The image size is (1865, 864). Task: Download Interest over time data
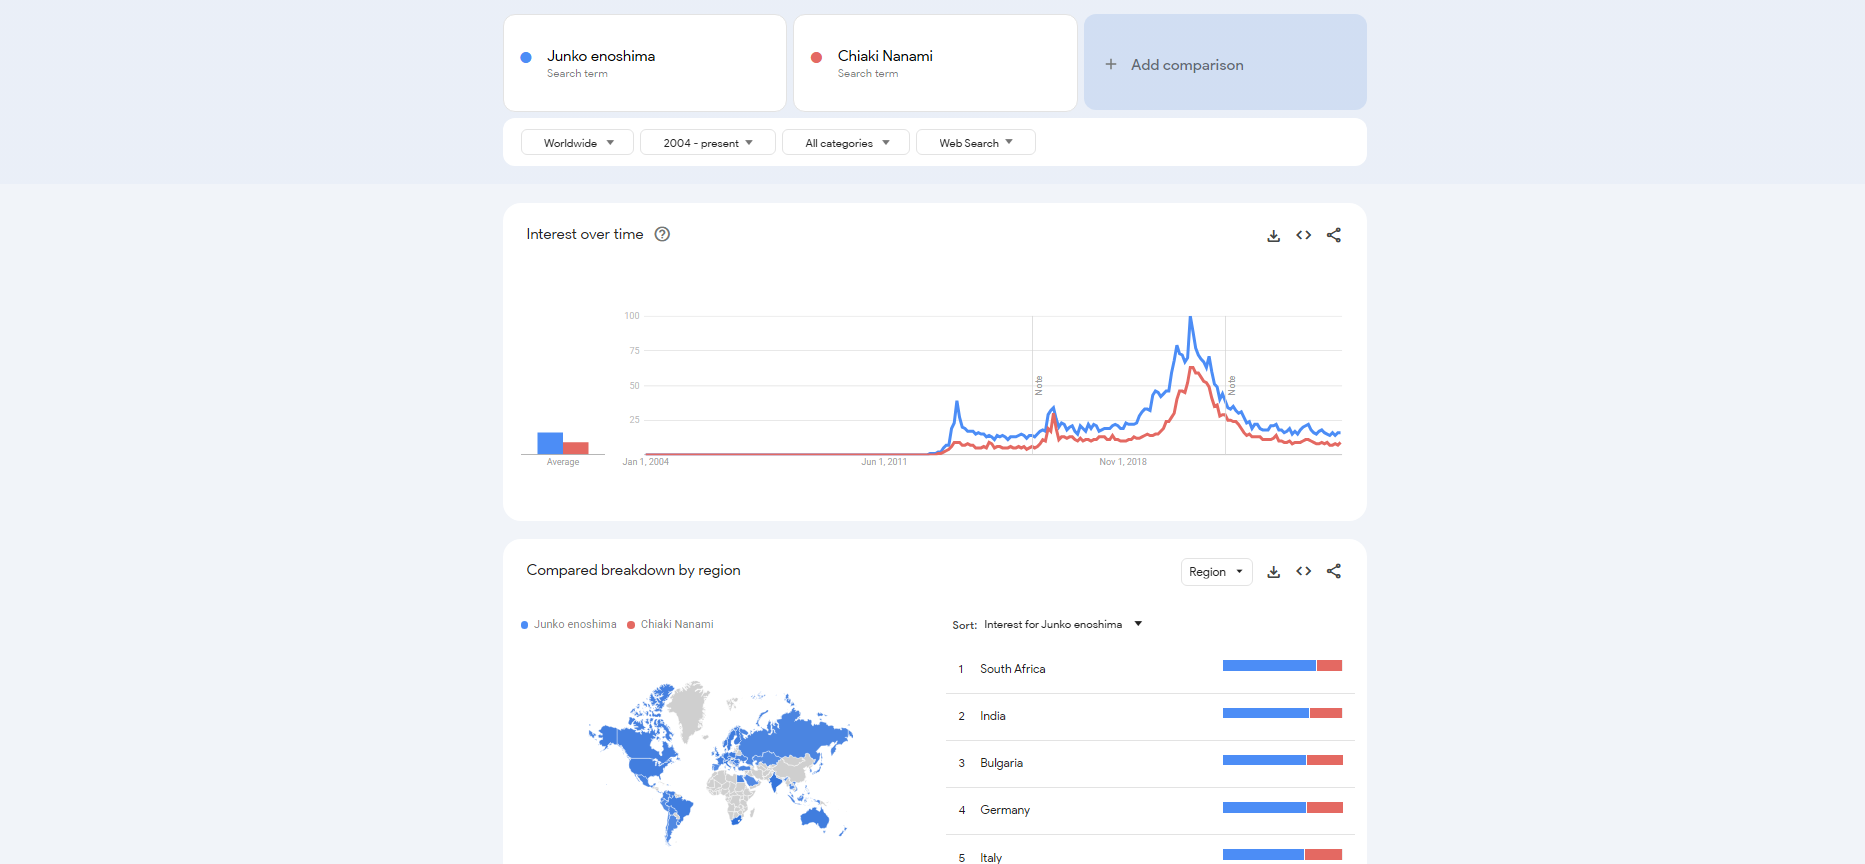coord(1273,236)
